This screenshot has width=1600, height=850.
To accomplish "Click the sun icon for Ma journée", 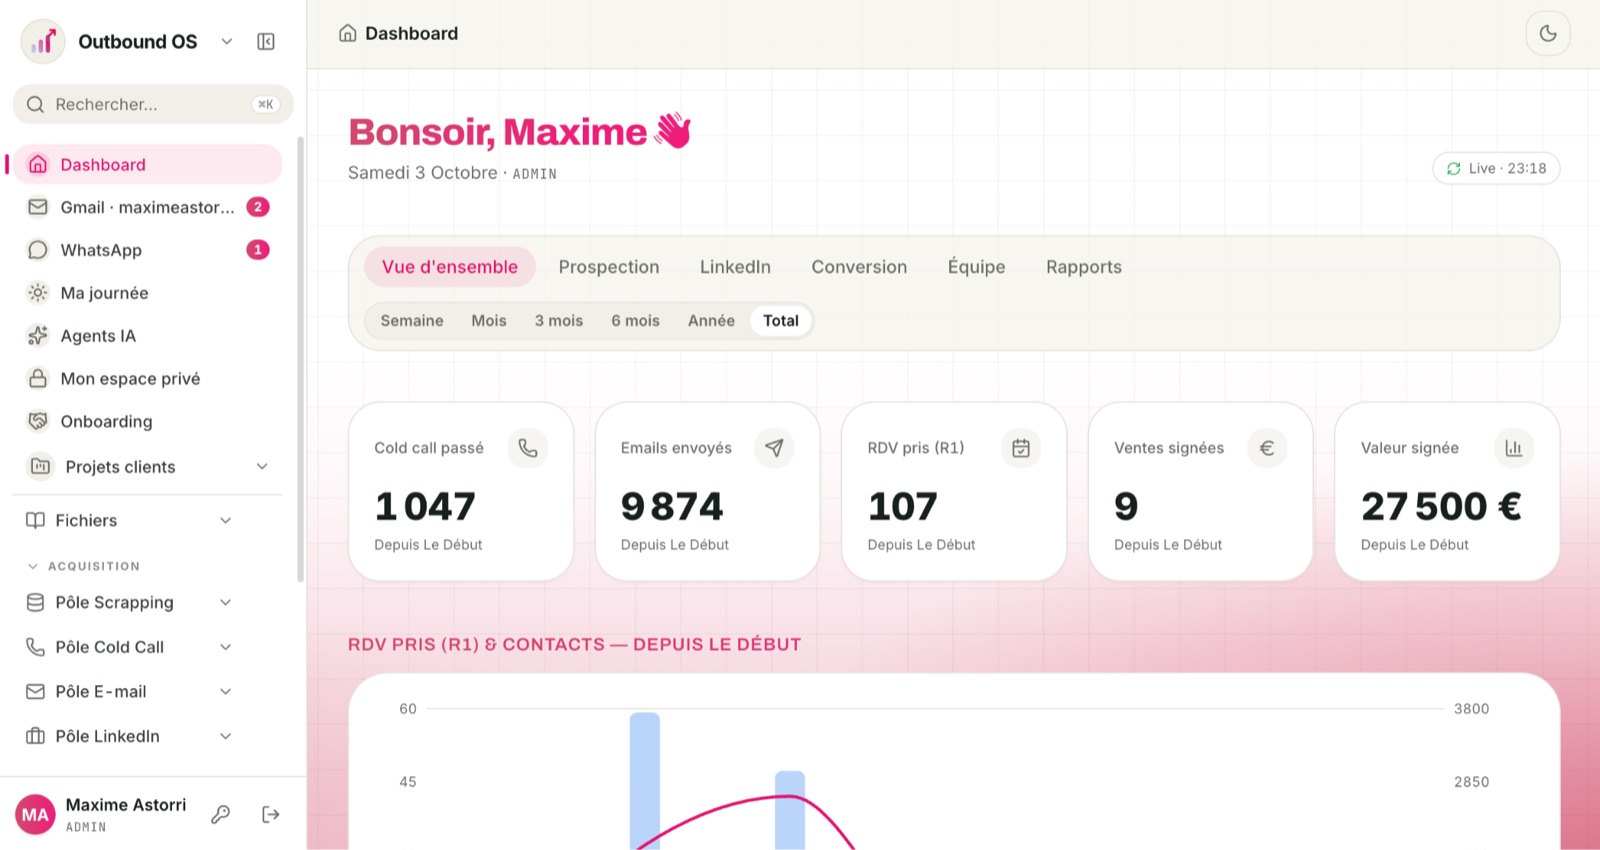I will point(38,293).
